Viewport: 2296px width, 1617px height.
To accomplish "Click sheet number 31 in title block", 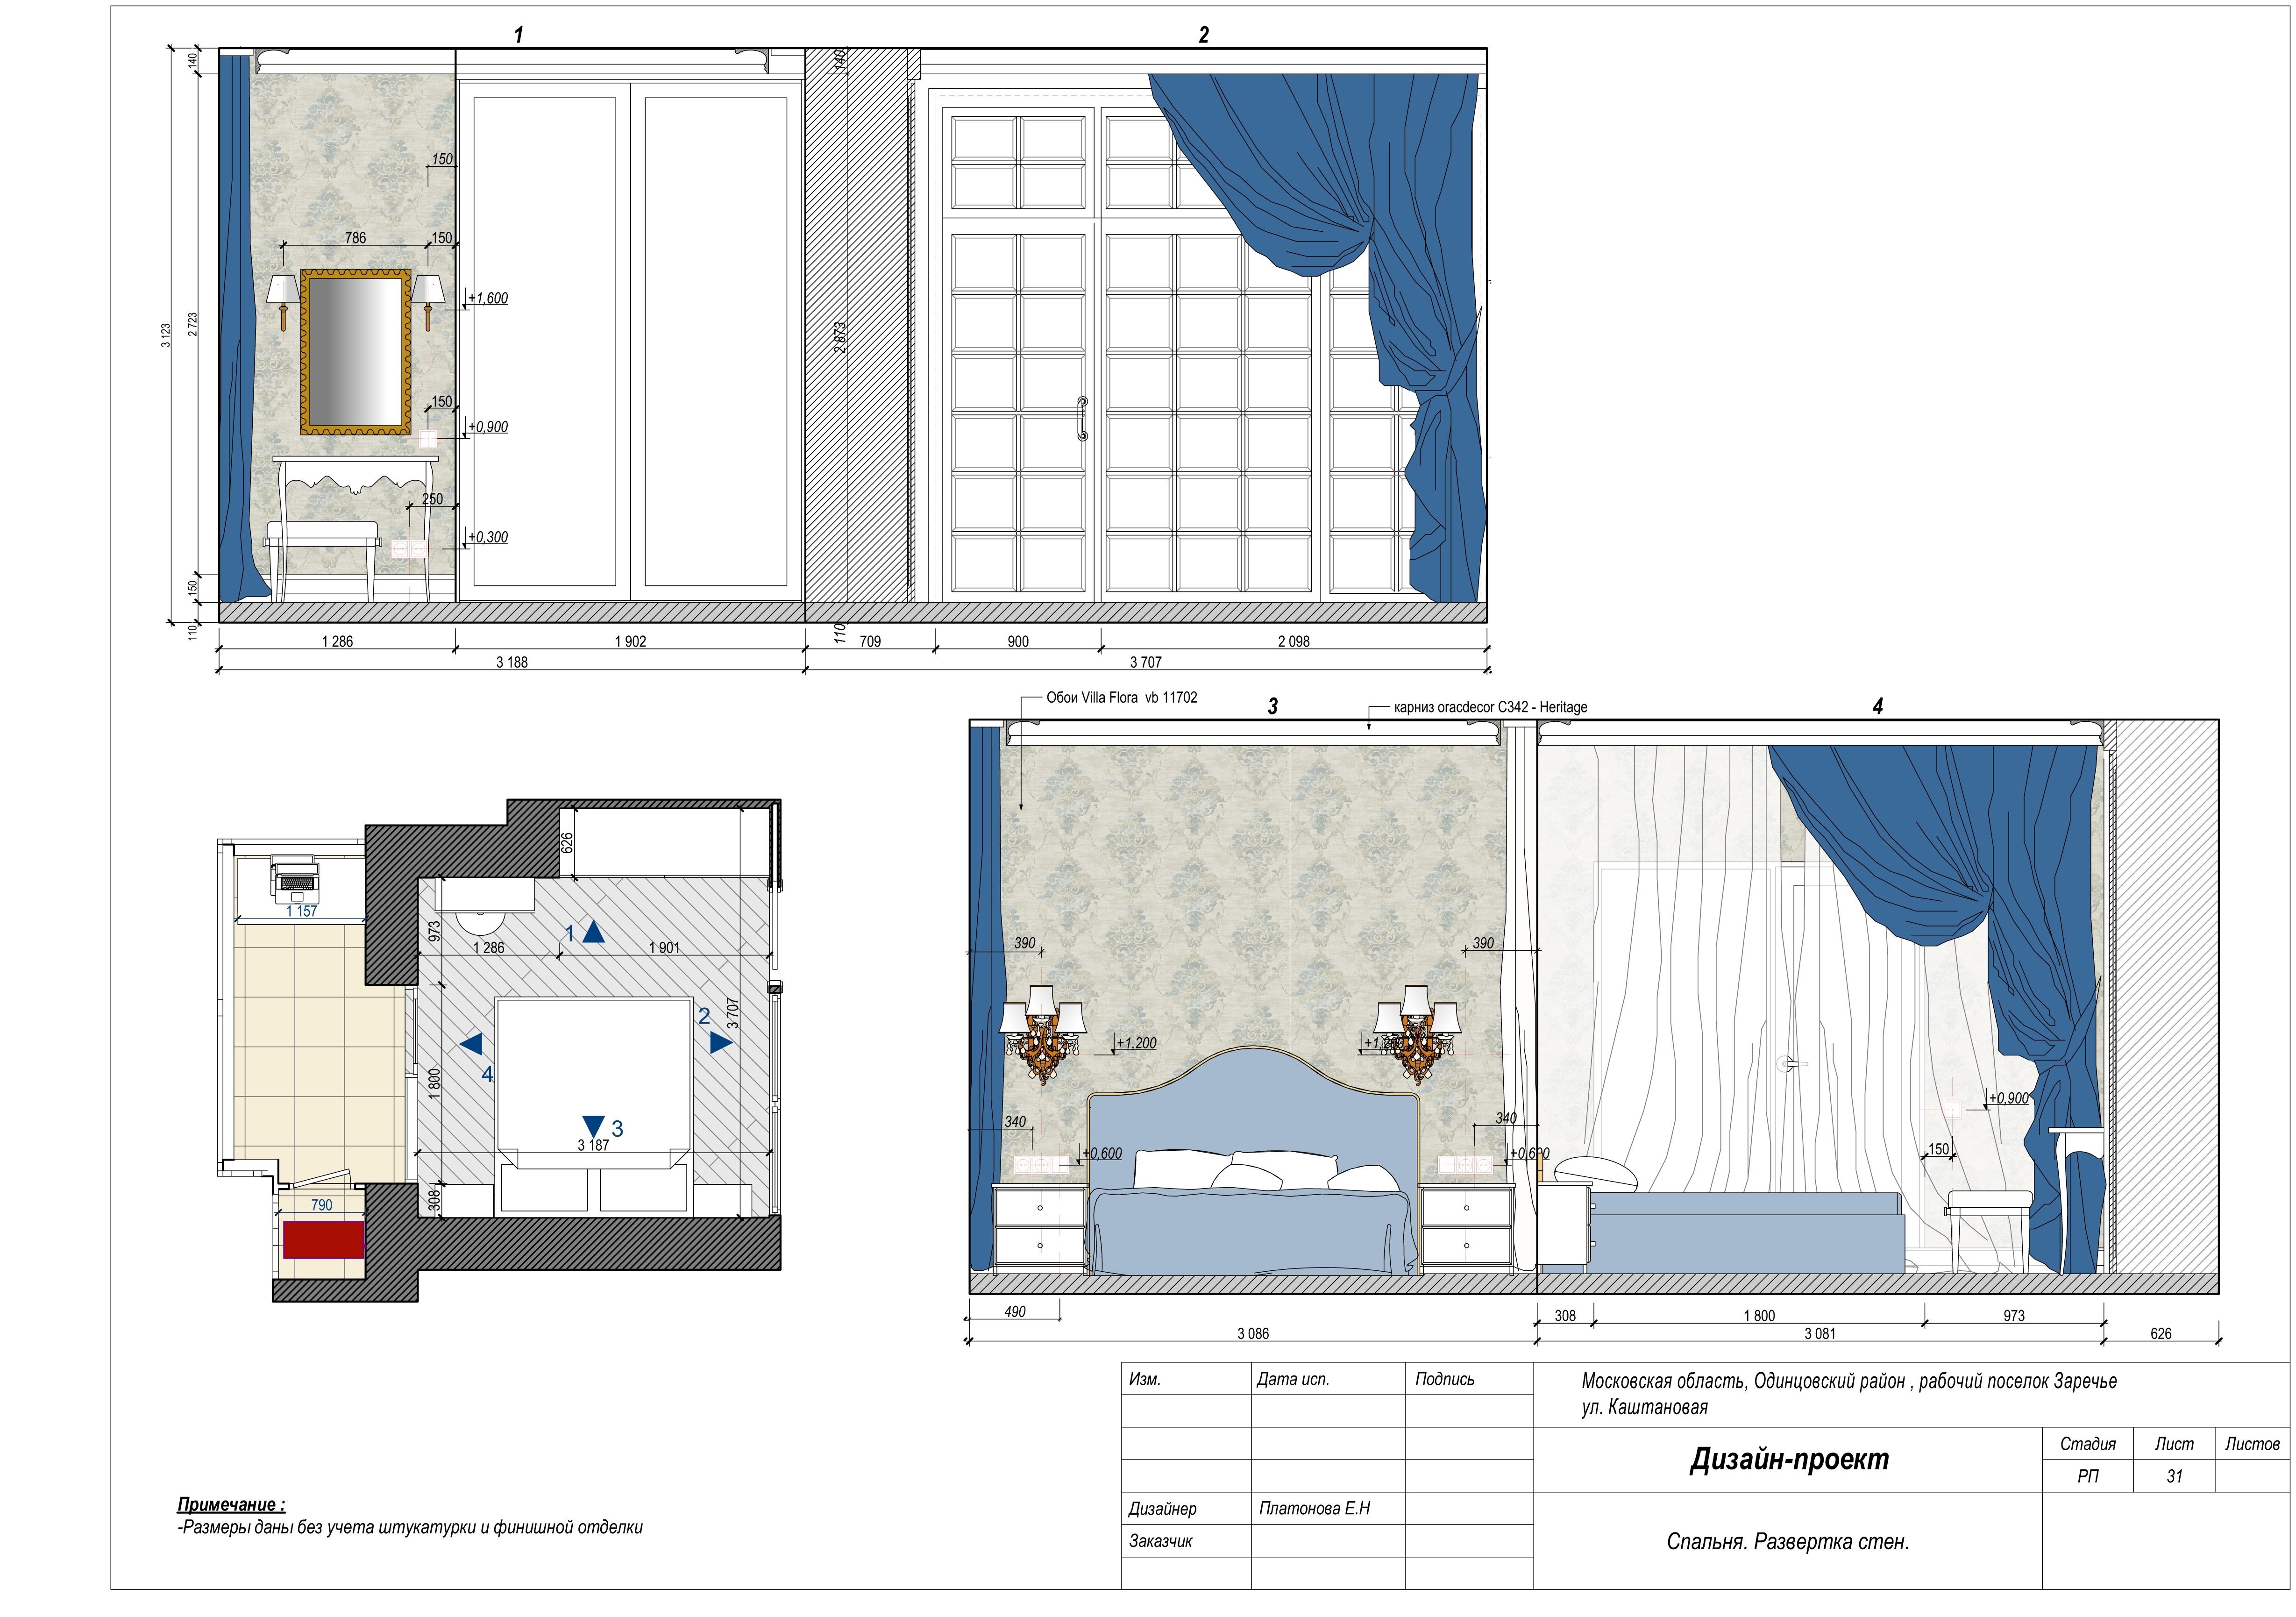I will 2173,1476.
